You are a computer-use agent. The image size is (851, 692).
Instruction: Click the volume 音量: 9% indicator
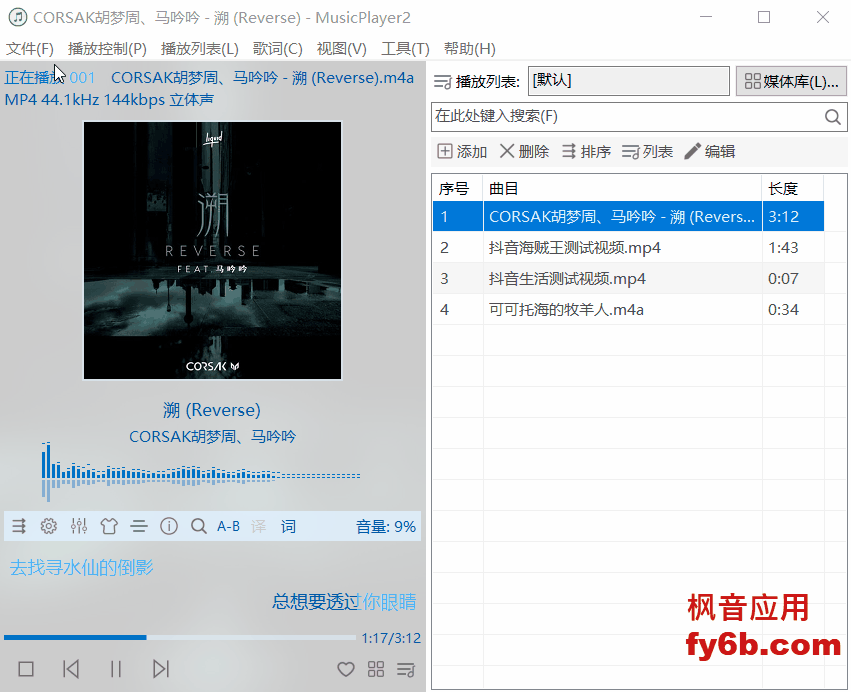click(386, 526)
